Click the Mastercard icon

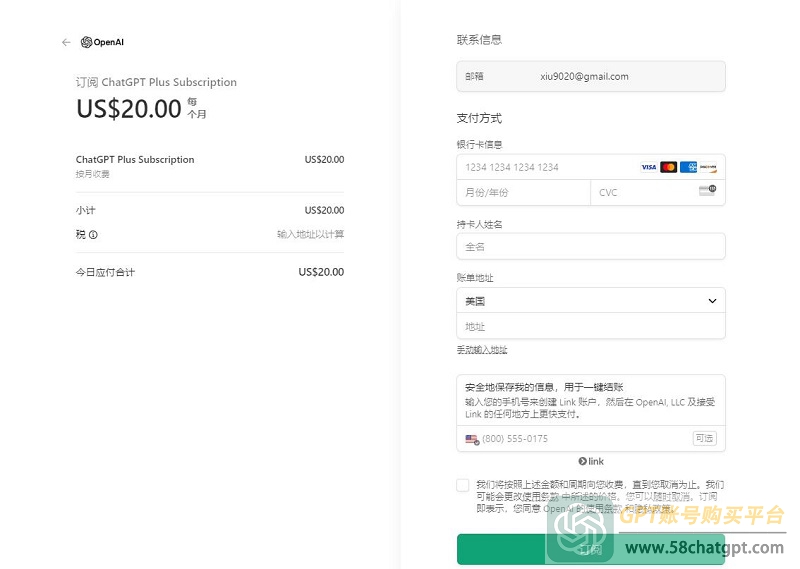pos(668,167)
